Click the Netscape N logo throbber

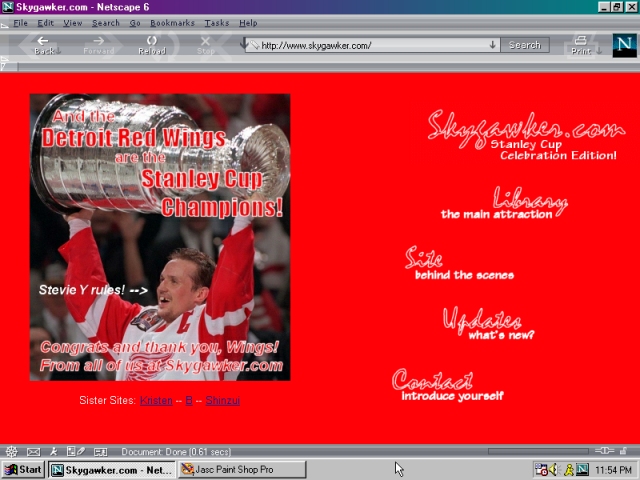(x=624, y=45)
